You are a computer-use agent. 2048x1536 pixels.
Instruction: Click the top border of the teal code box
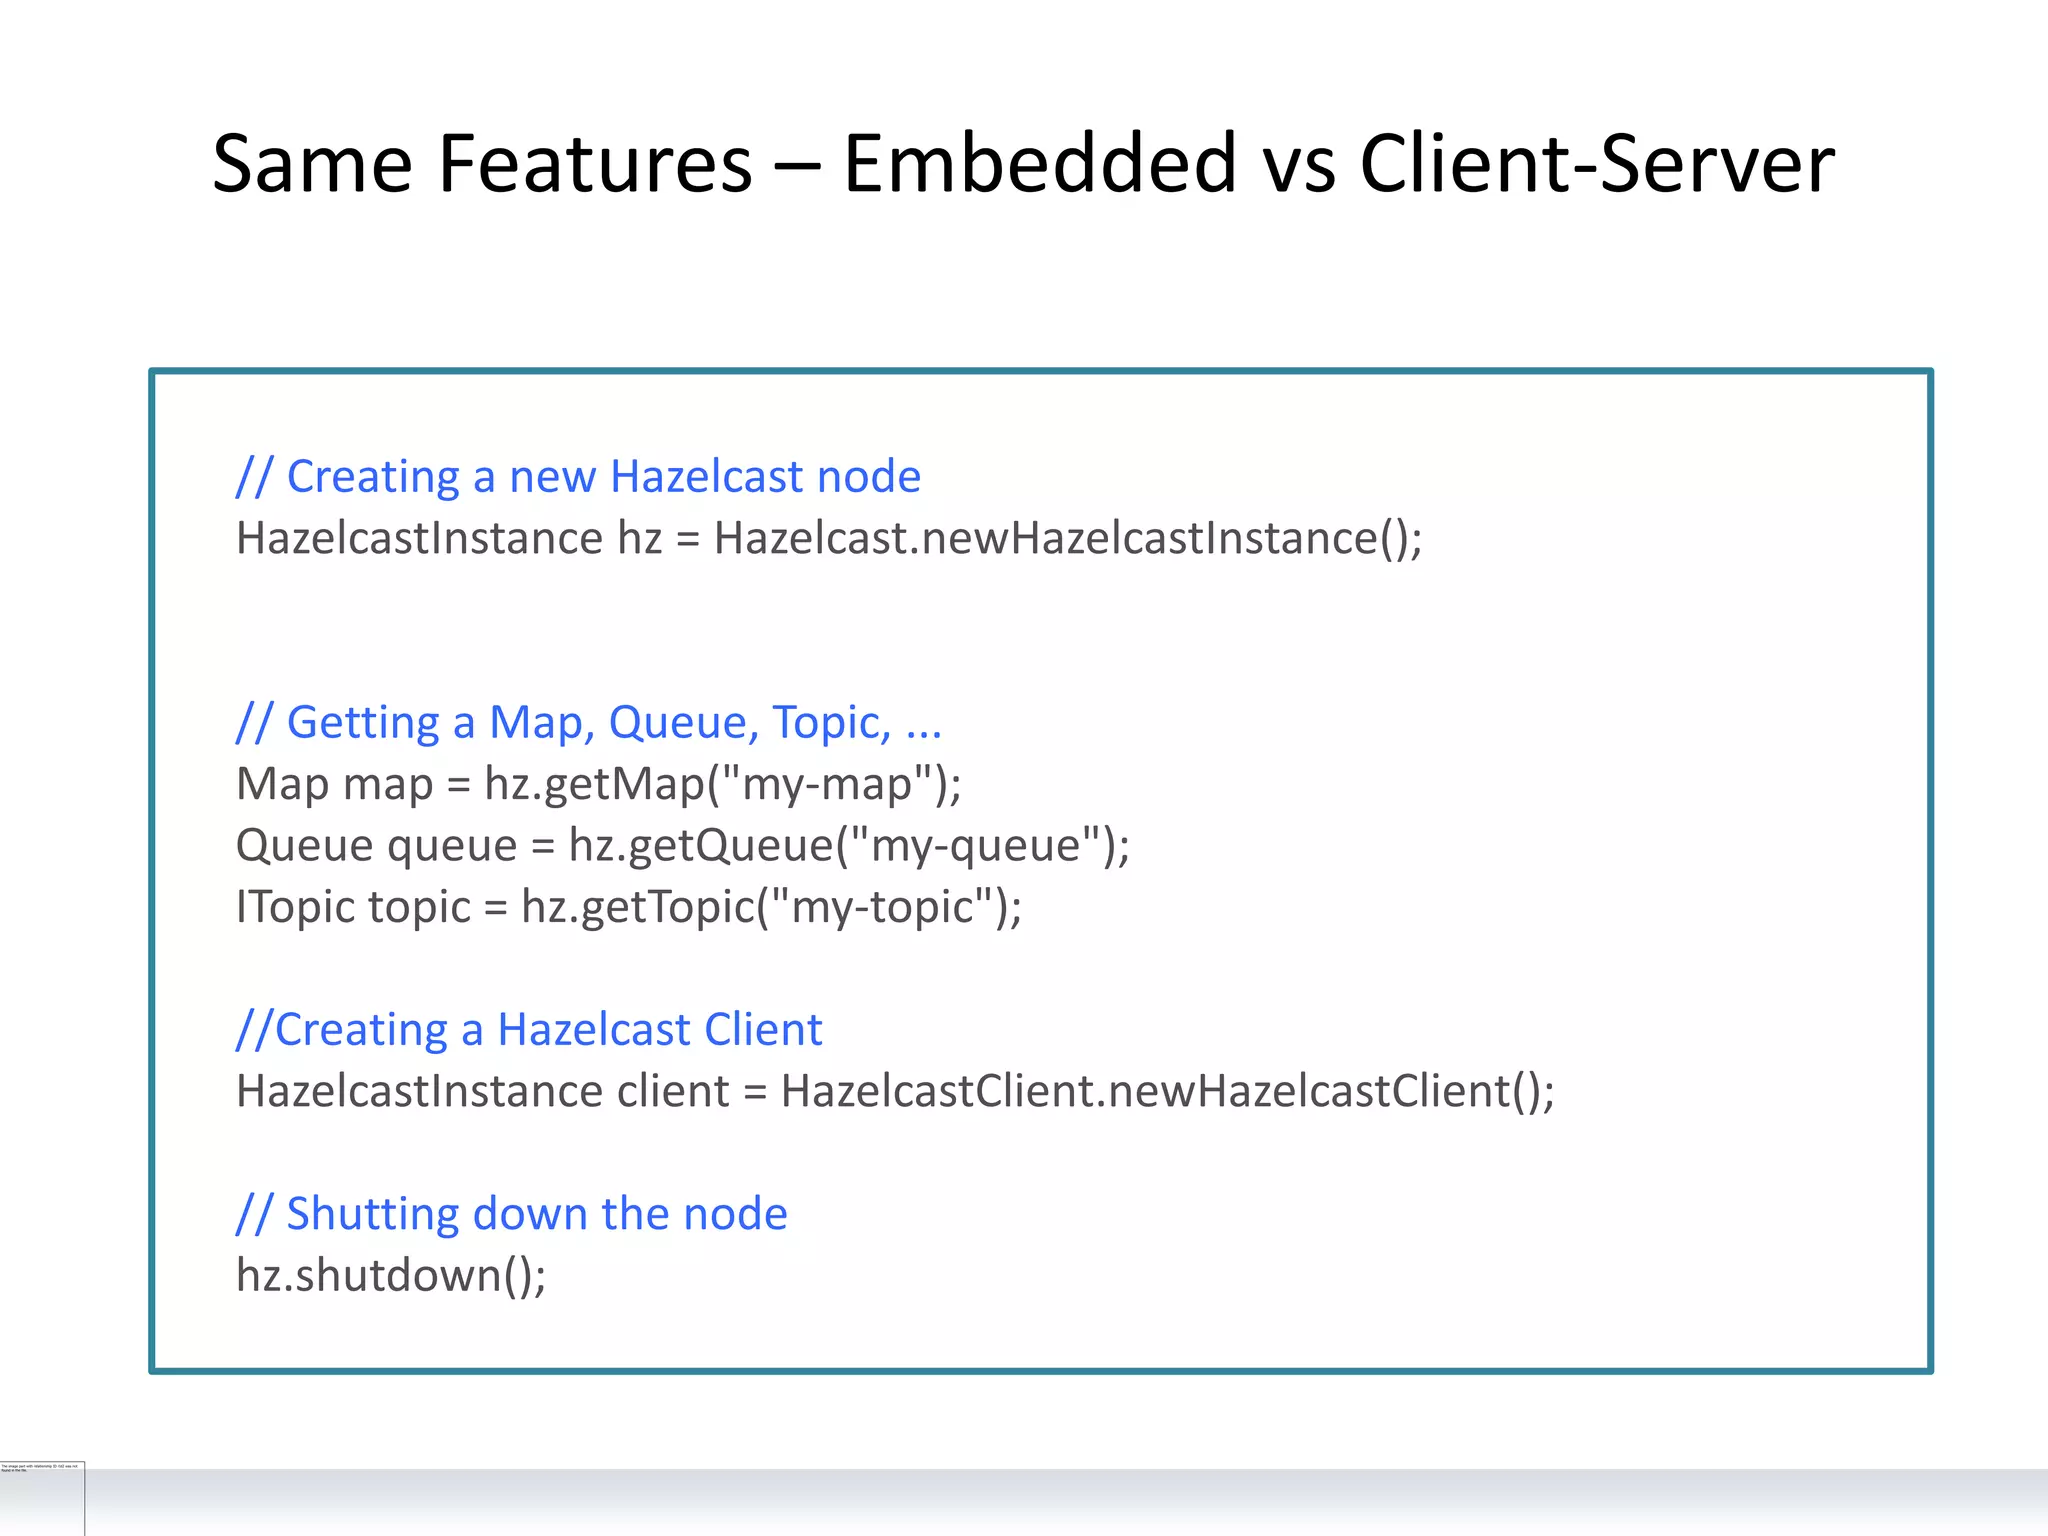point(1040,372)
